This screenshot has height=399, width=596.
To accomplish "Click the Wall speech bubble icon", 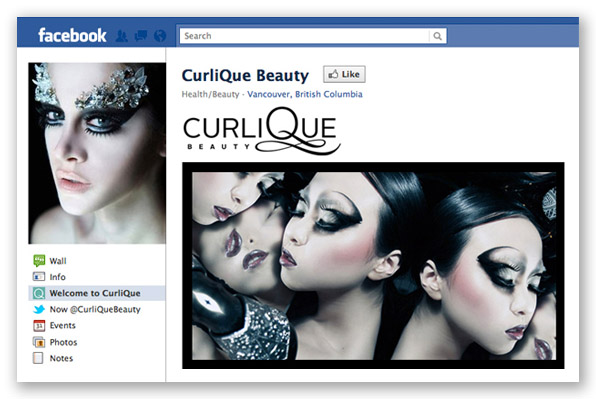I will click(x=39, y=261).
